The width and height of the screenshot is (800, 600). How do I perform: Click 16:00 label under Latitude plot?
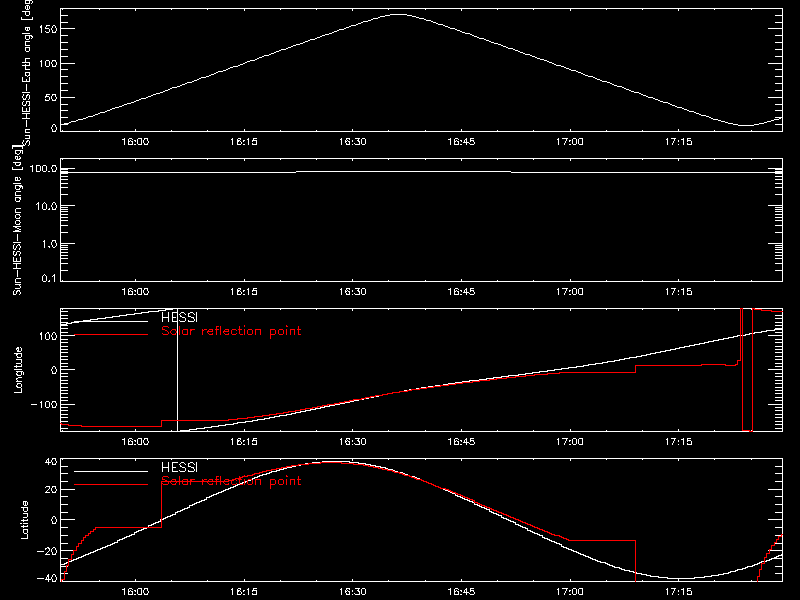pos(135,592)
